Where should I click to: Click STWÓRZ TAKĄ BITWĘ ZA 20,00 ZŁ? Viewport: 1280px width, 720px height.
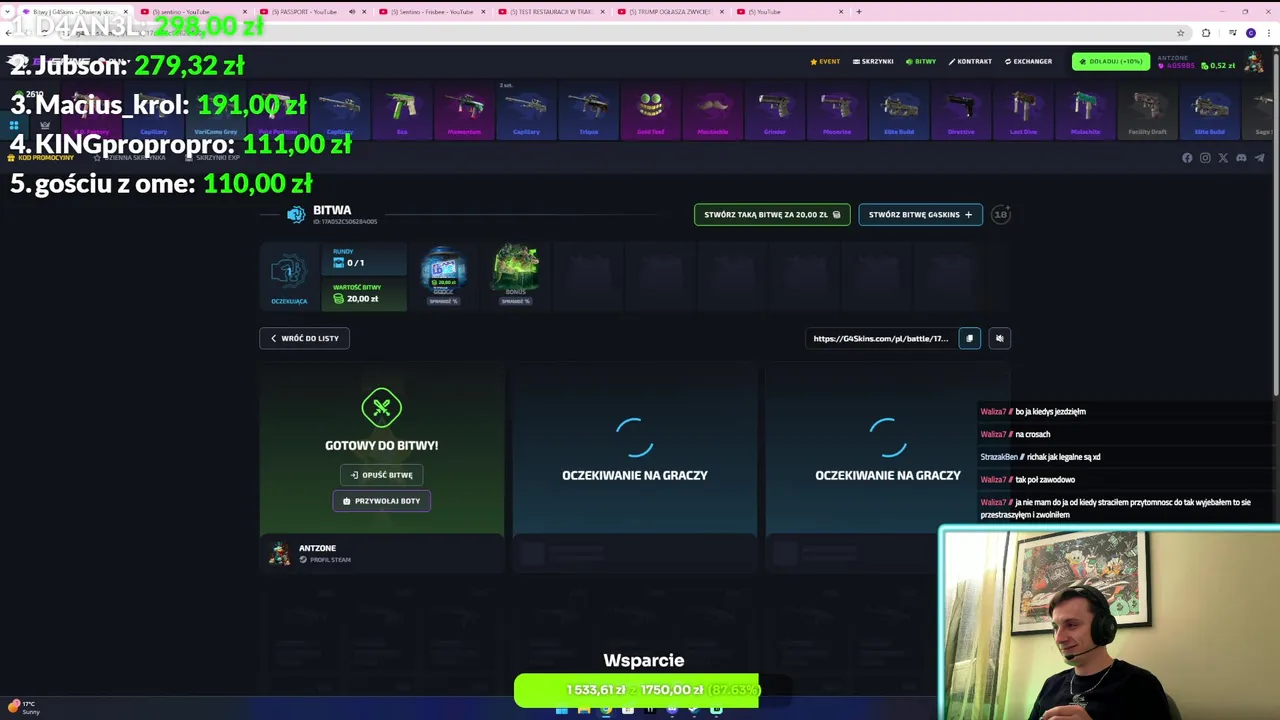pos(772,214)
